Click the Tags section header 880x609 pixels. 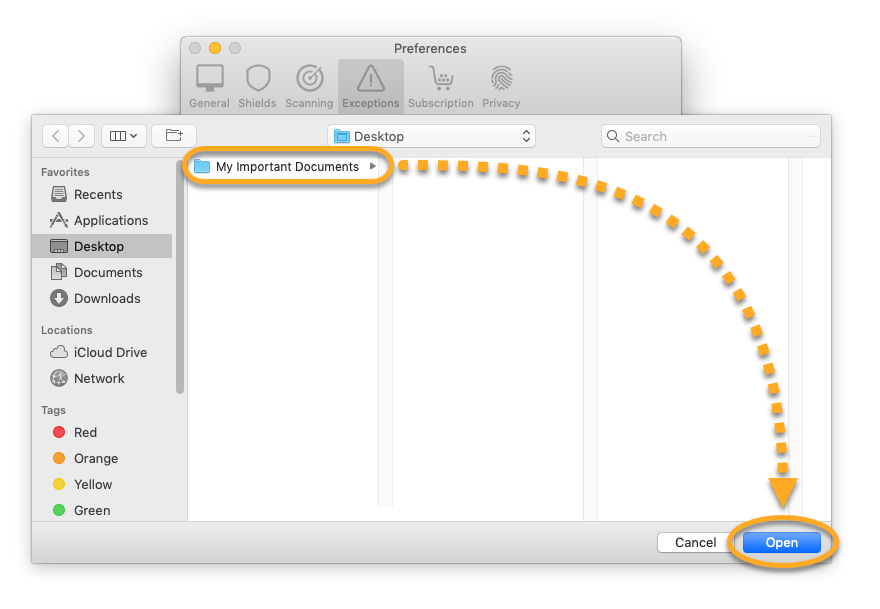(x=53, y=410)
